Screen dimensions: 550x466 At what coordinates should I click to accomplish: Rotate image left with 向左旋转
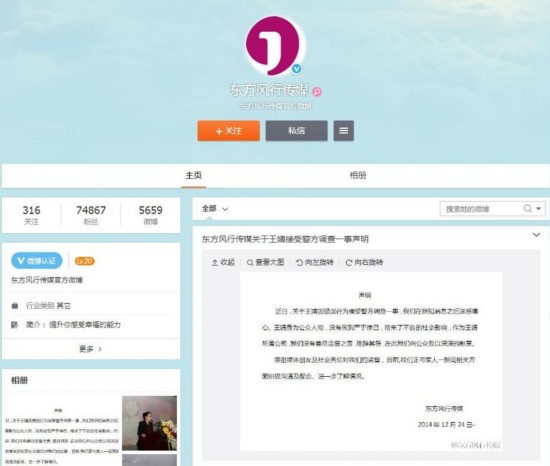click(315, 262)
